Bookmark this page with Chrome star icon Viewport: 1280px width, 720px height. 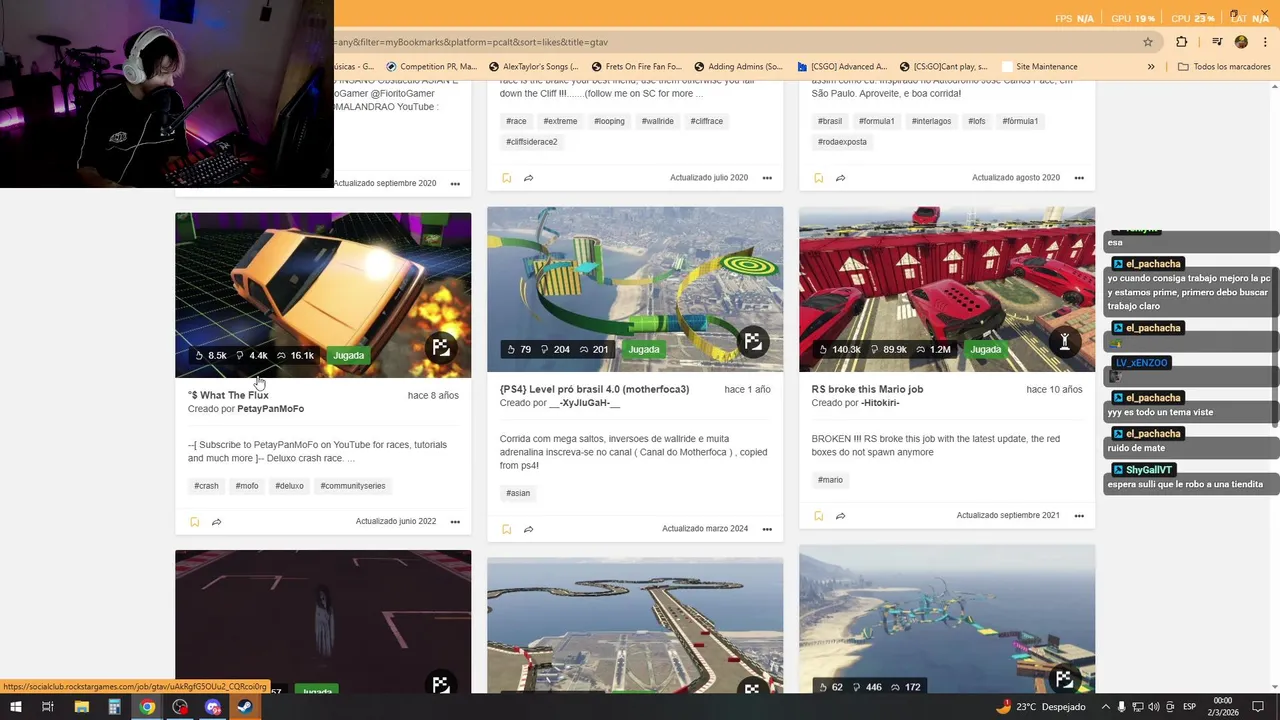pos(1148,42)
